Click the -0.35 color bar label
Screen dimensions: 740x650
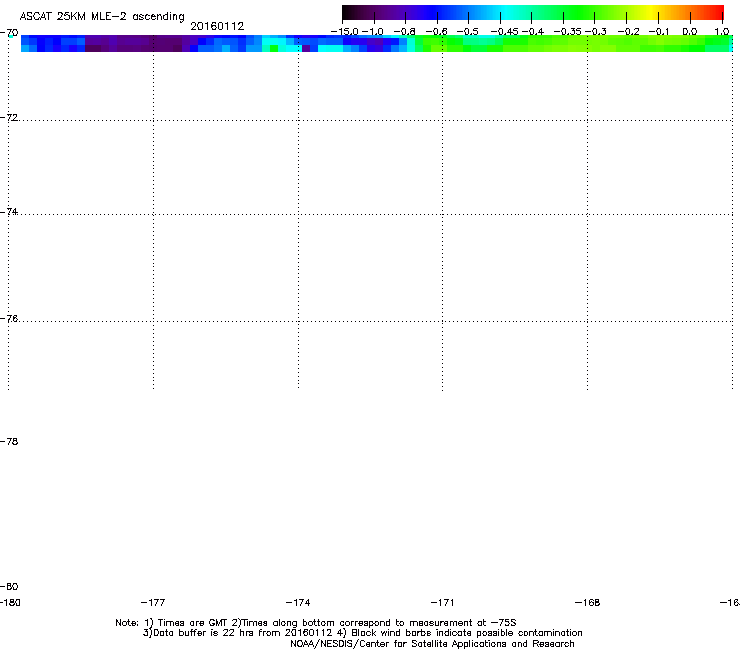(567, 32)
